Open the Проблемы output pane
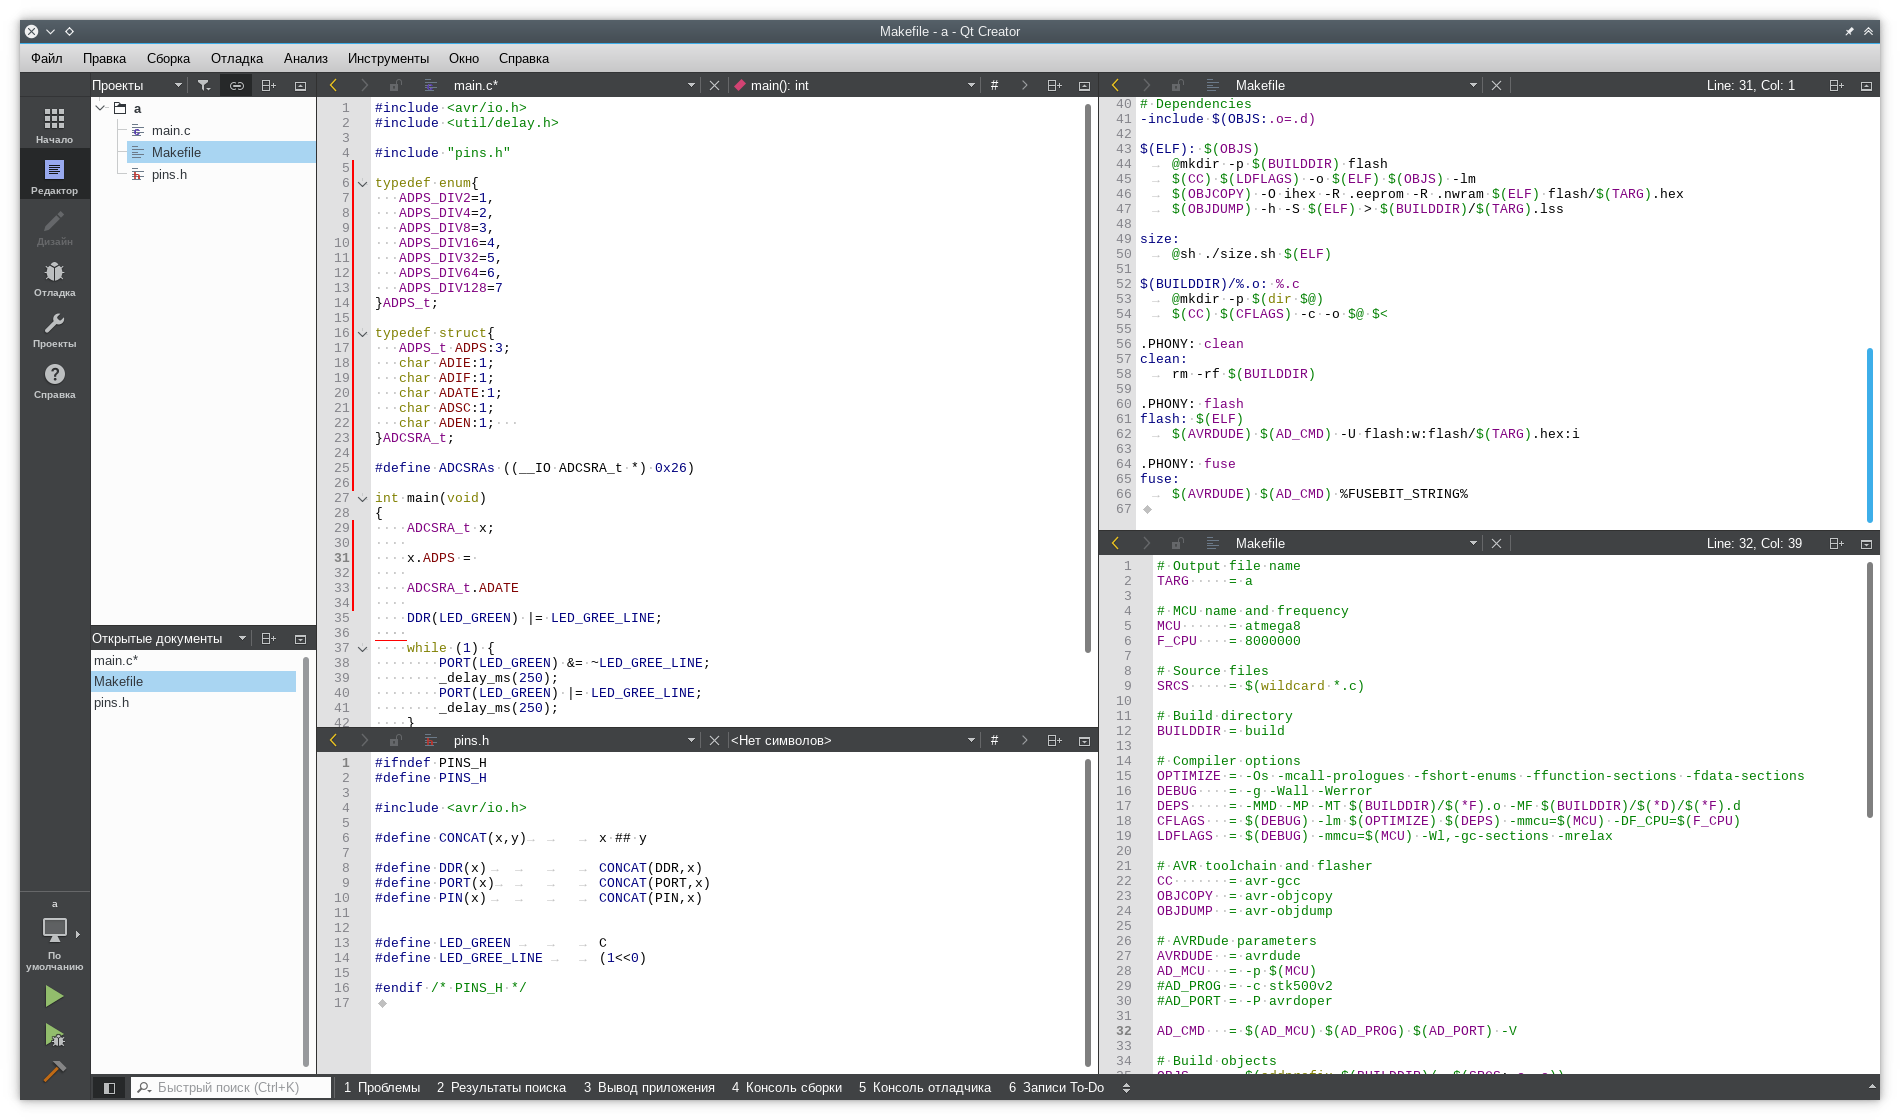Screen dimensions: 1900x1120 [x=382, y=1088]
